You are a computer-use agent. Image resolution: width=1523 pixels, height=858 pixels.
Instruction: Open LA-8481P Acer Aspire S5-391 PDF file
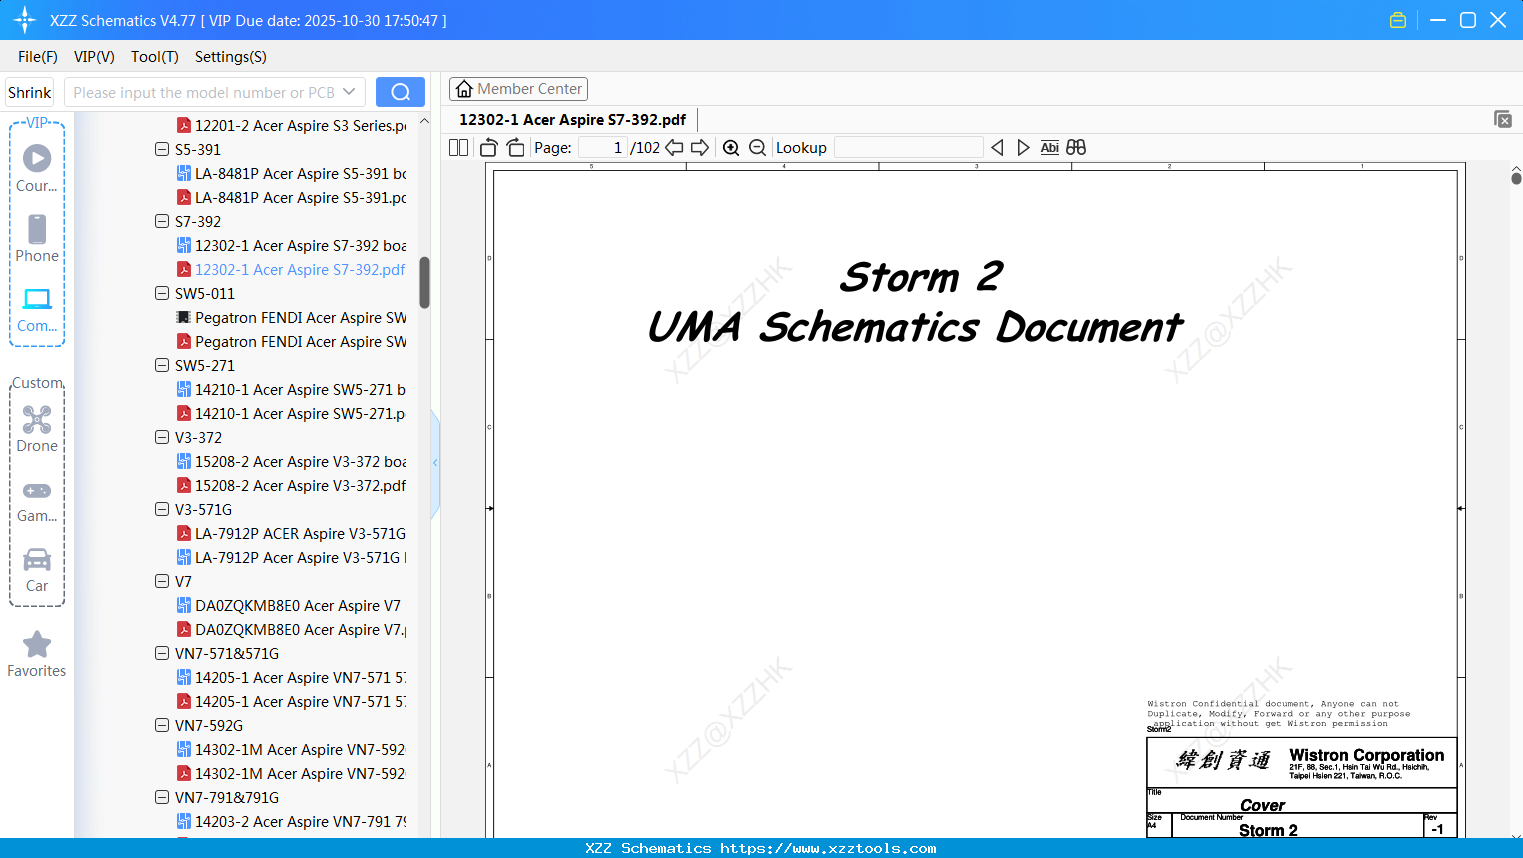coord(292,197)
